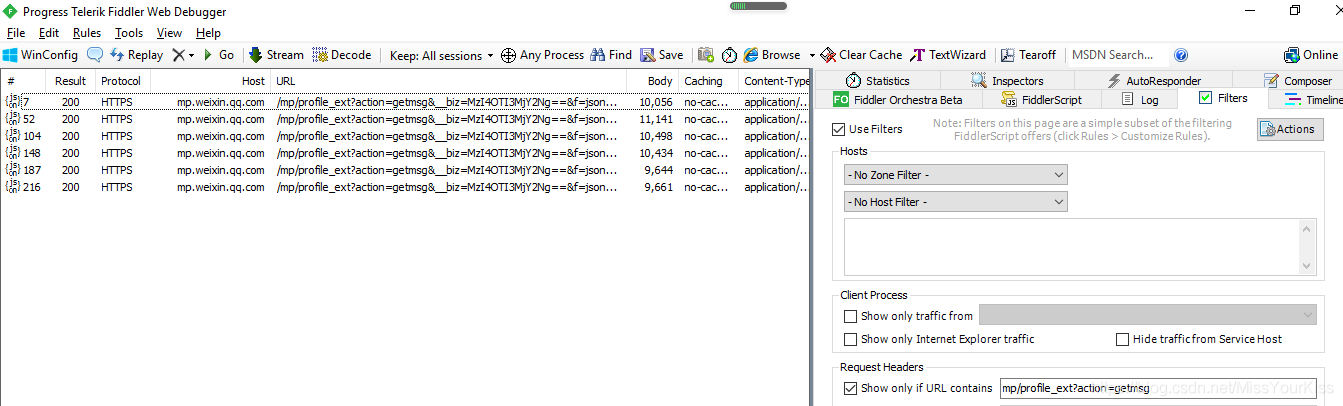Clear Cache from toolbar

point(861,55)
